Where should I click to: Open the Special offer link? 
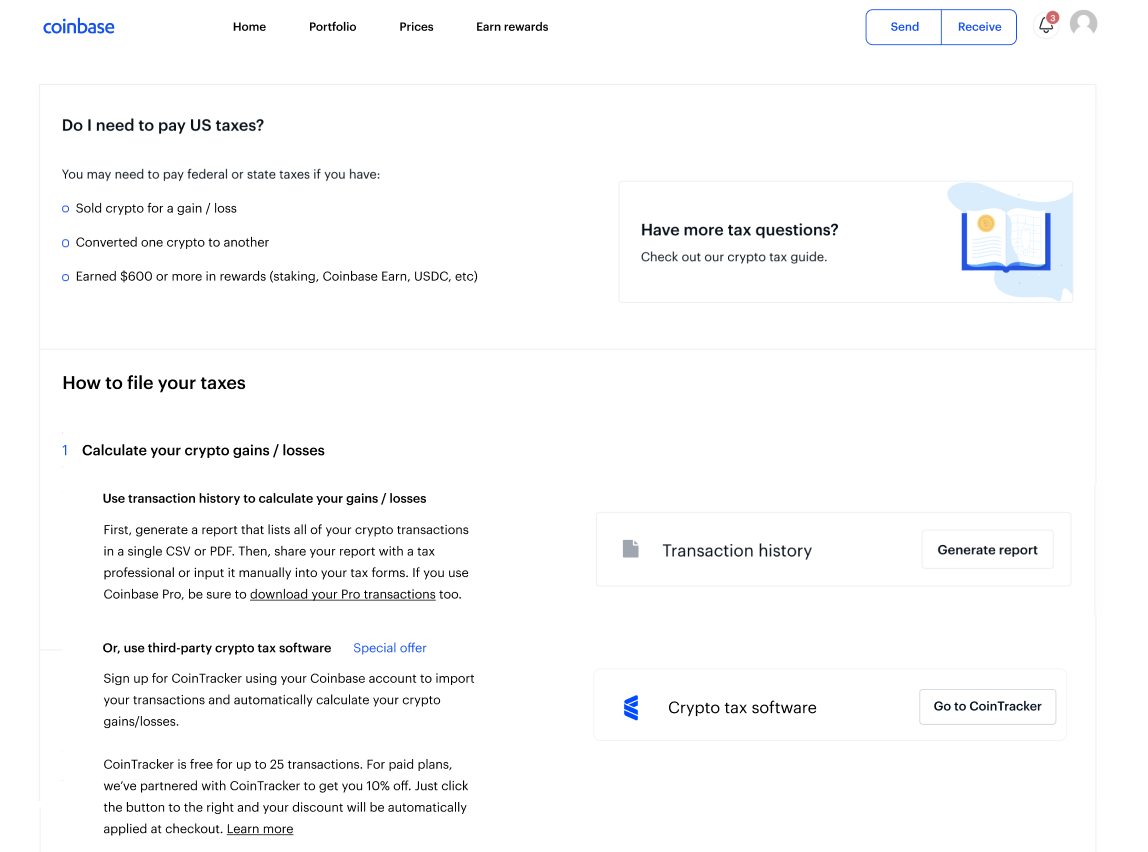pos(389,648)
